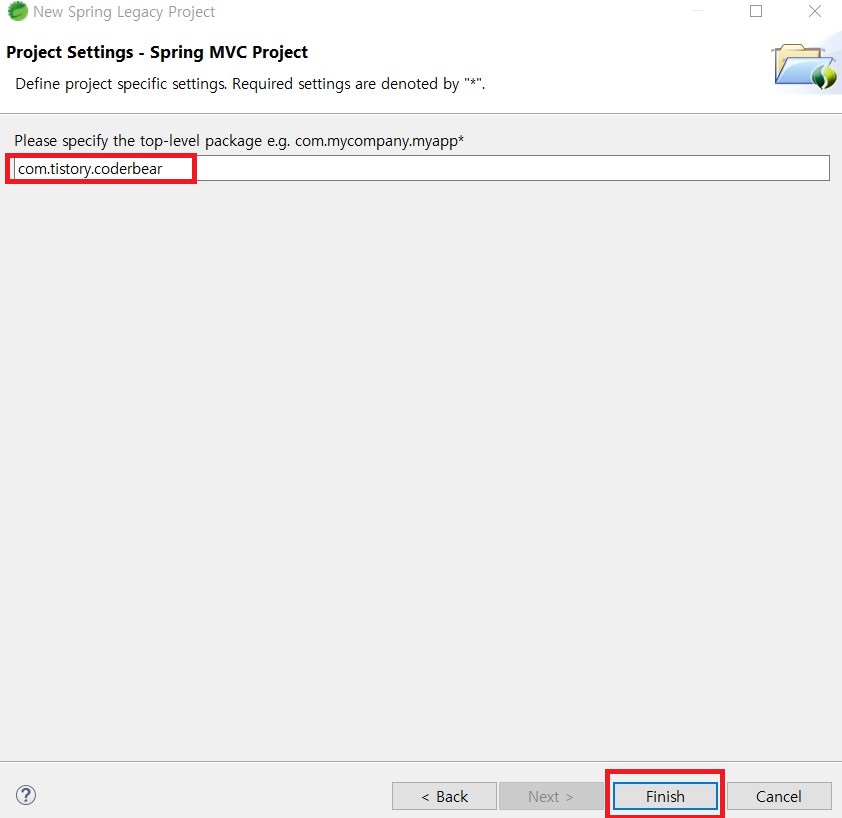
Task: Click the 'Define project specific settings' description text
Action: click(x=250, y=84)
